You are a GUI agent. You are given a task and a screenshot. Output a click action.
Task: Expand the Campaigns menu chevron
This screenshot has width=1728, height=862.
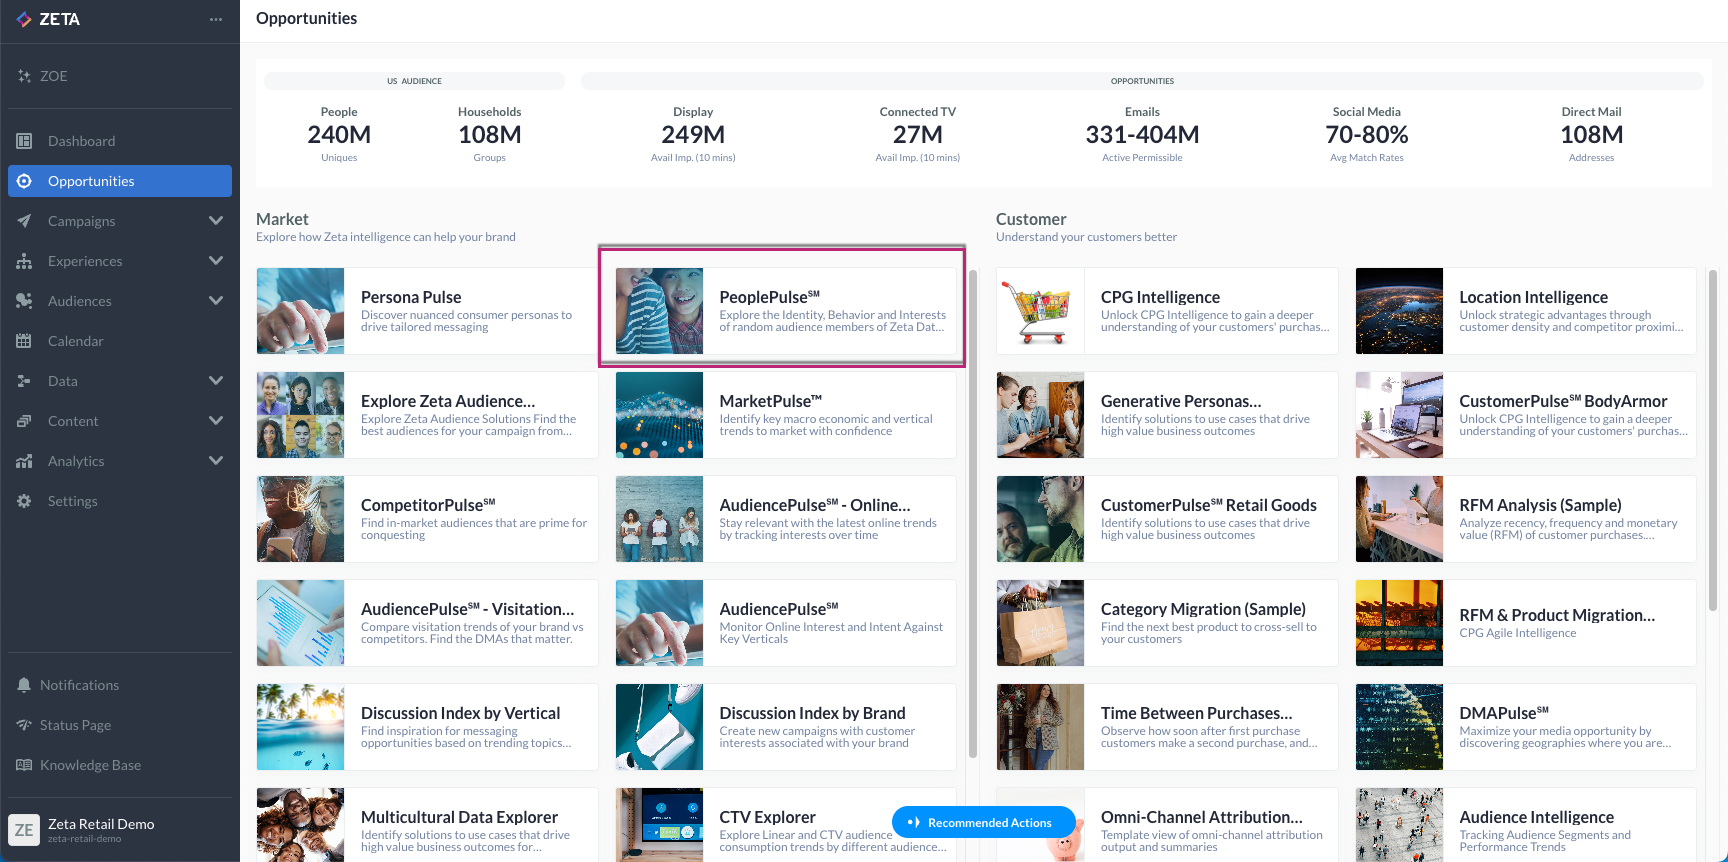(x=216, y=221)
